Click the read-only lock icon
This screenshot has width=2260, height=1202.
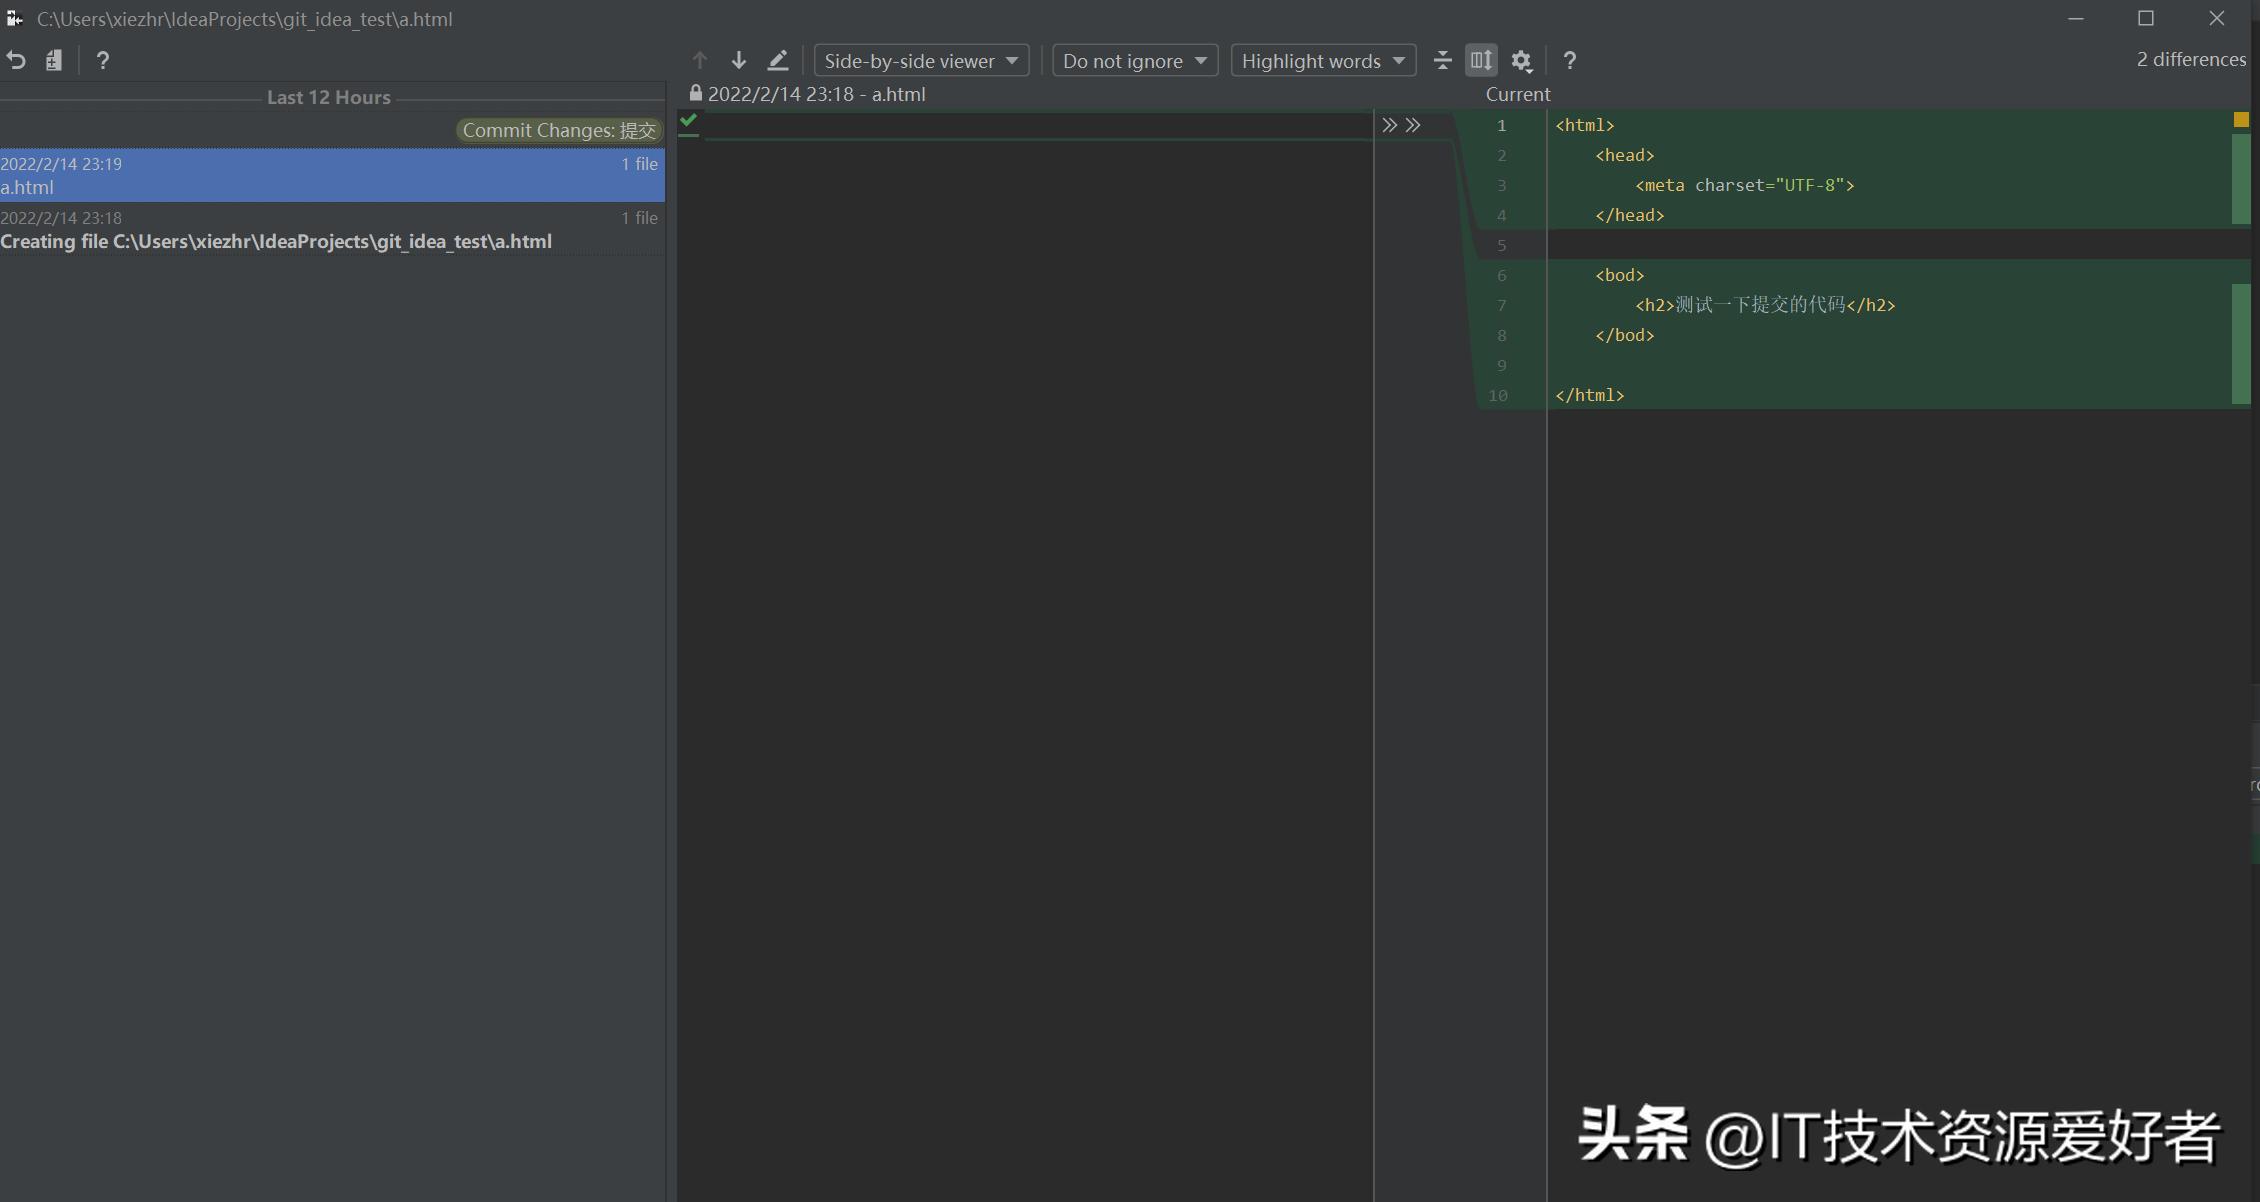[695, 93]
